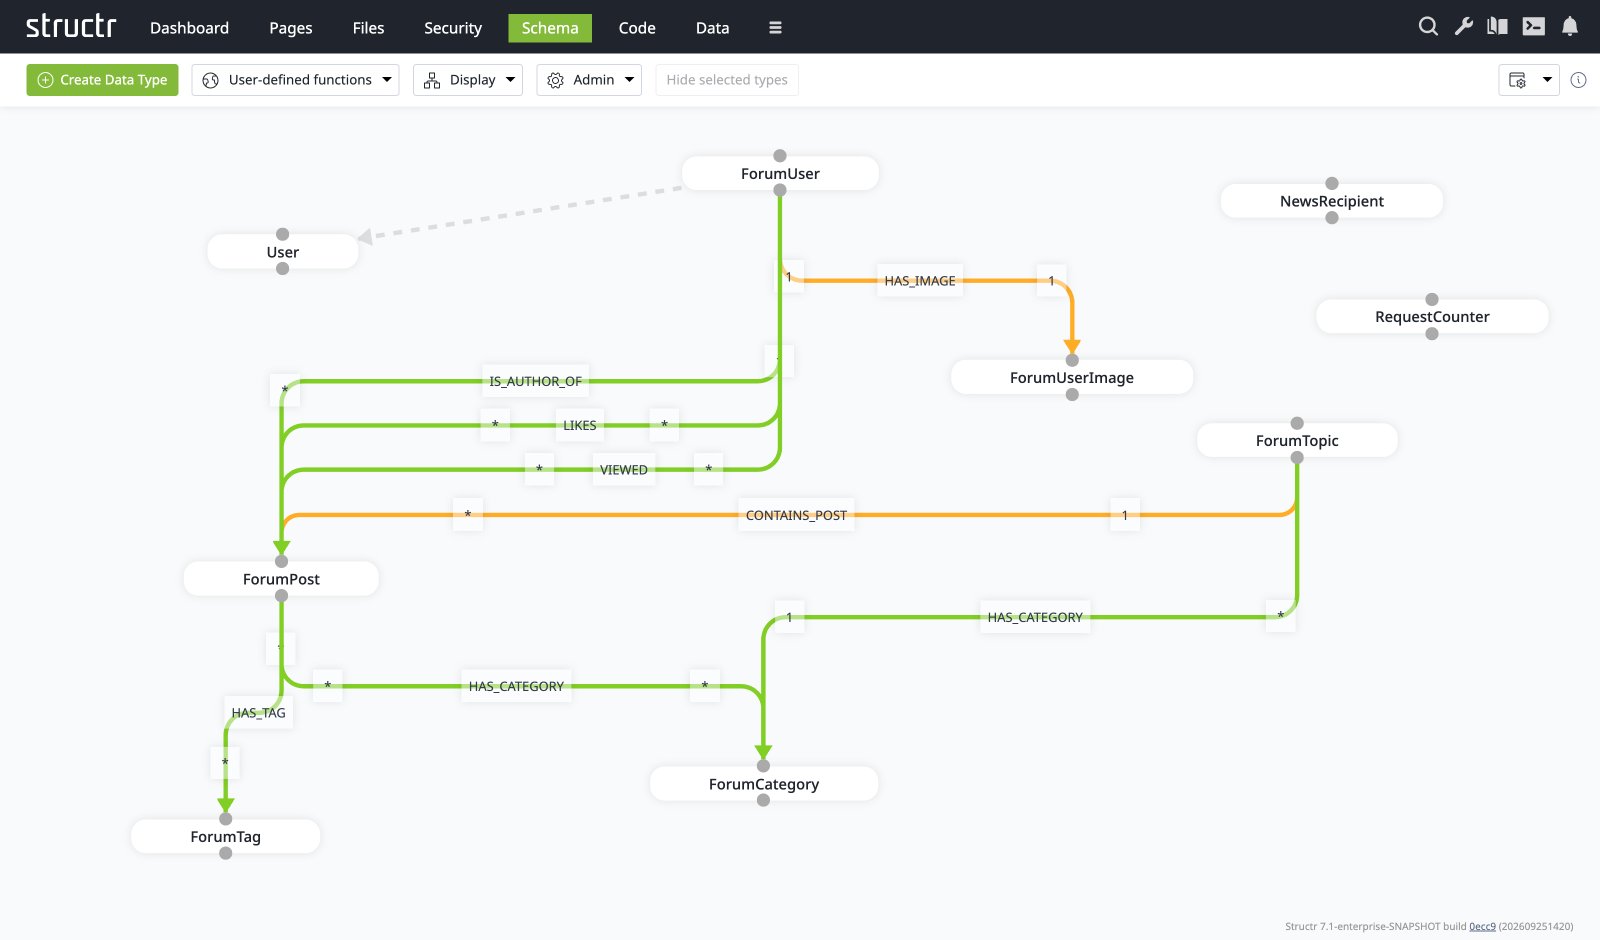1600x940 pixels.
Task: Click the CONTAINS_POST relationship label
Action: pyautogui.click(x=796, y=515)
